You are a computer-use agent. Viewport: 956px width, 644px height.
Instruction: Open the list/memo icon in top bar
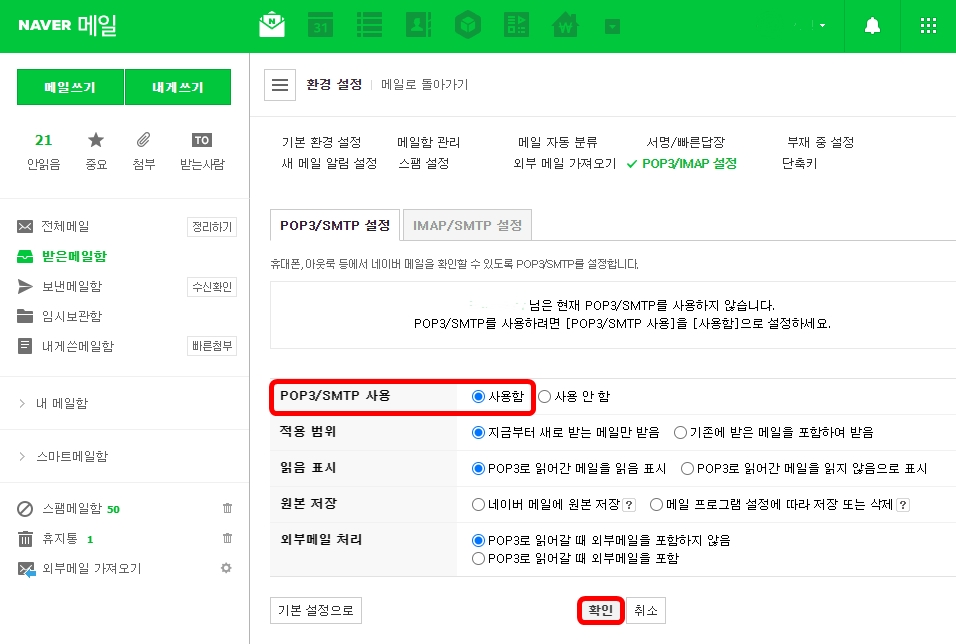pos(369,25)
